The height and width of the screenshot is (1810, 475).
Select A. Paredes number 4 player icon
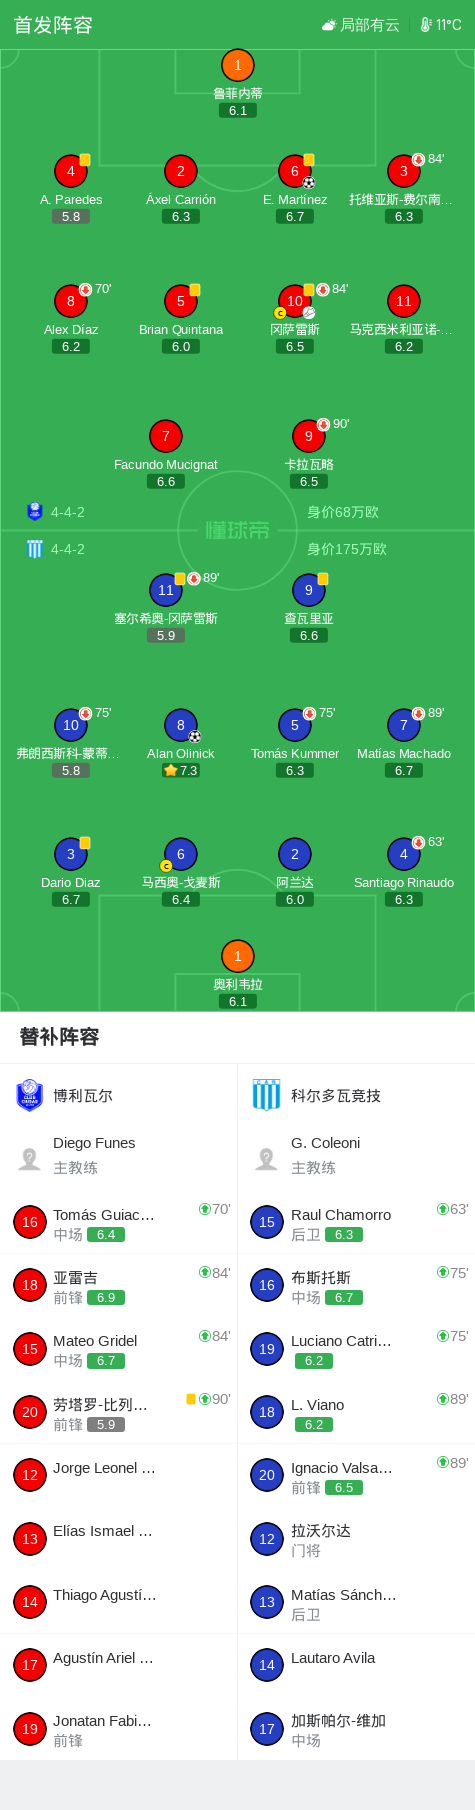tap(70, 171)
